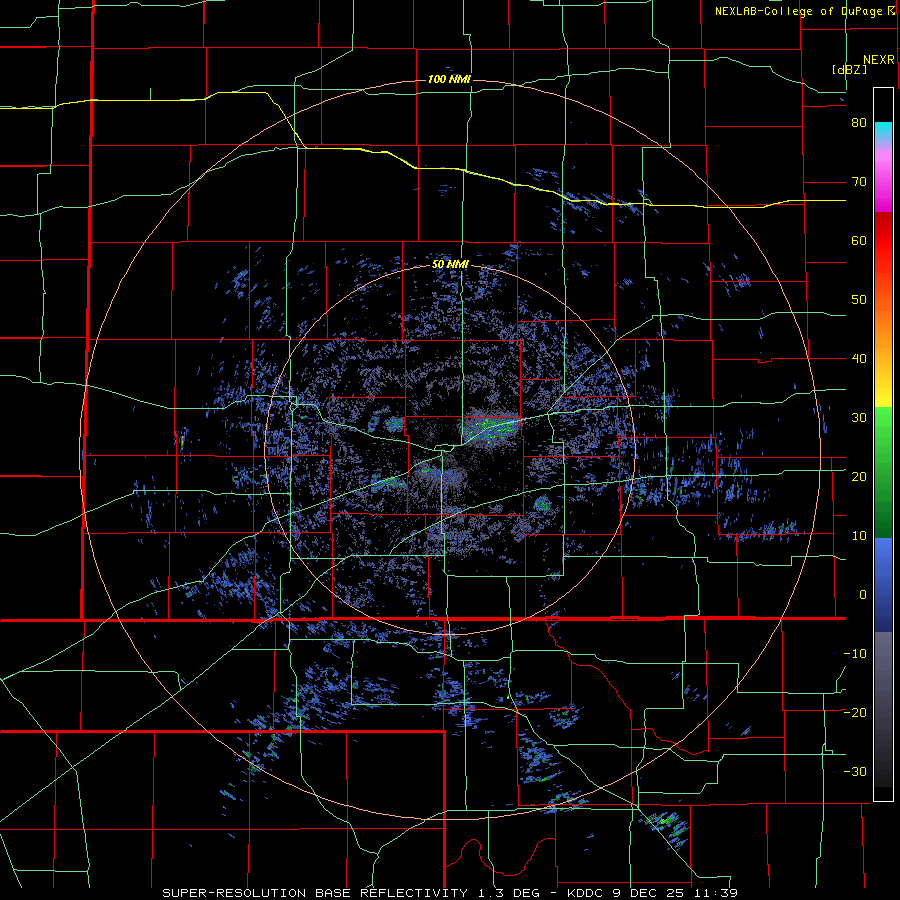Click the gray segment of color bar
This screenshot has height=900, width=900.
click(x=883, y=666)
